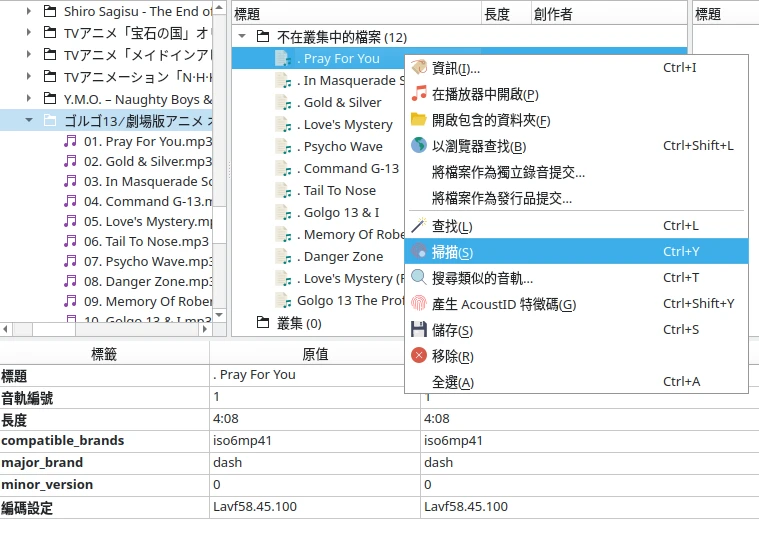This screenshot has height=539, width=759.
Task: Expand the Y.M.O. Naughty Boys folder
Action: point(28,99)
